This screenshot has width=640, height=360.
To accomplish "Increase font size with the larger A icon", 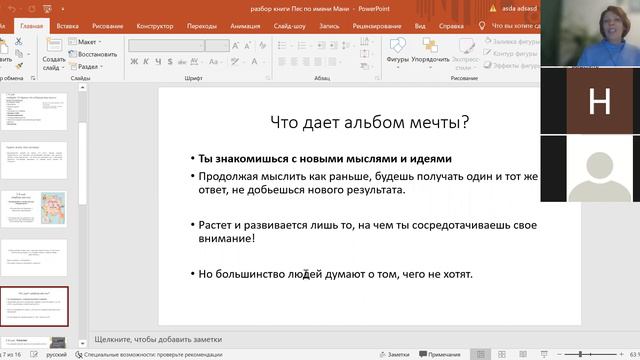I will [x=236, y=46].
